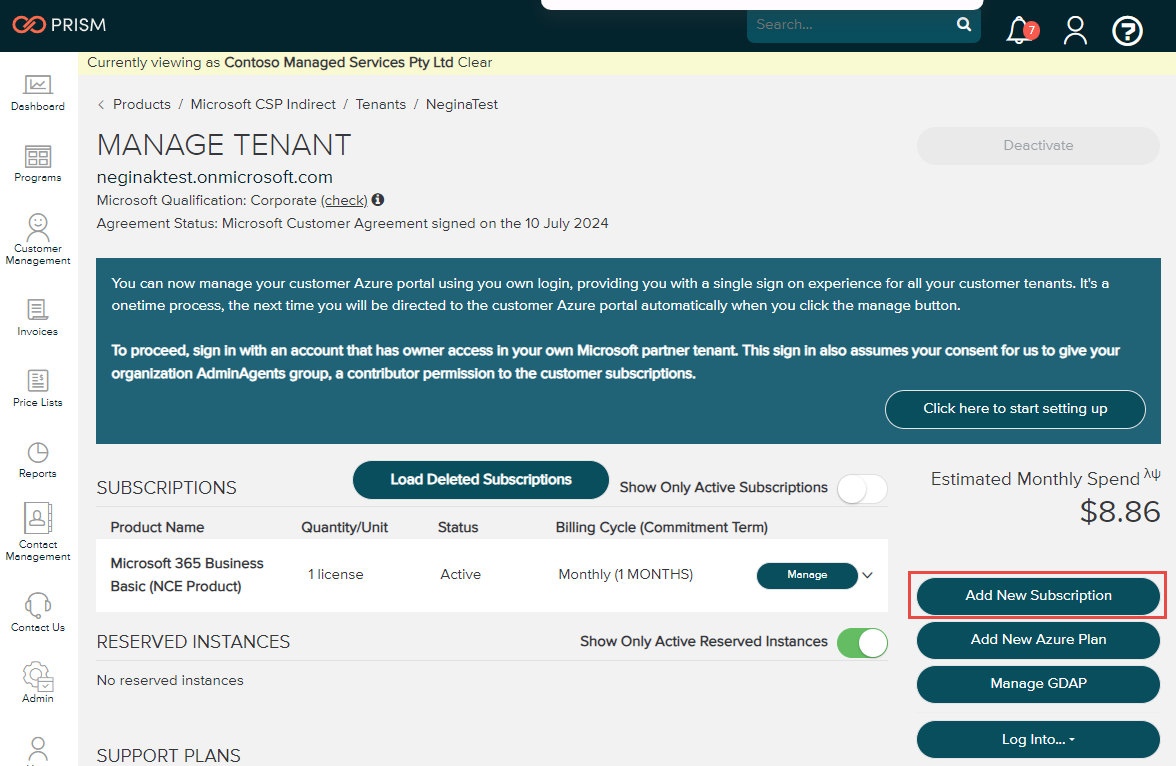Open the check link beside Corporate qualification
The height and width of the screenshot is (766, 1176).
344,200
